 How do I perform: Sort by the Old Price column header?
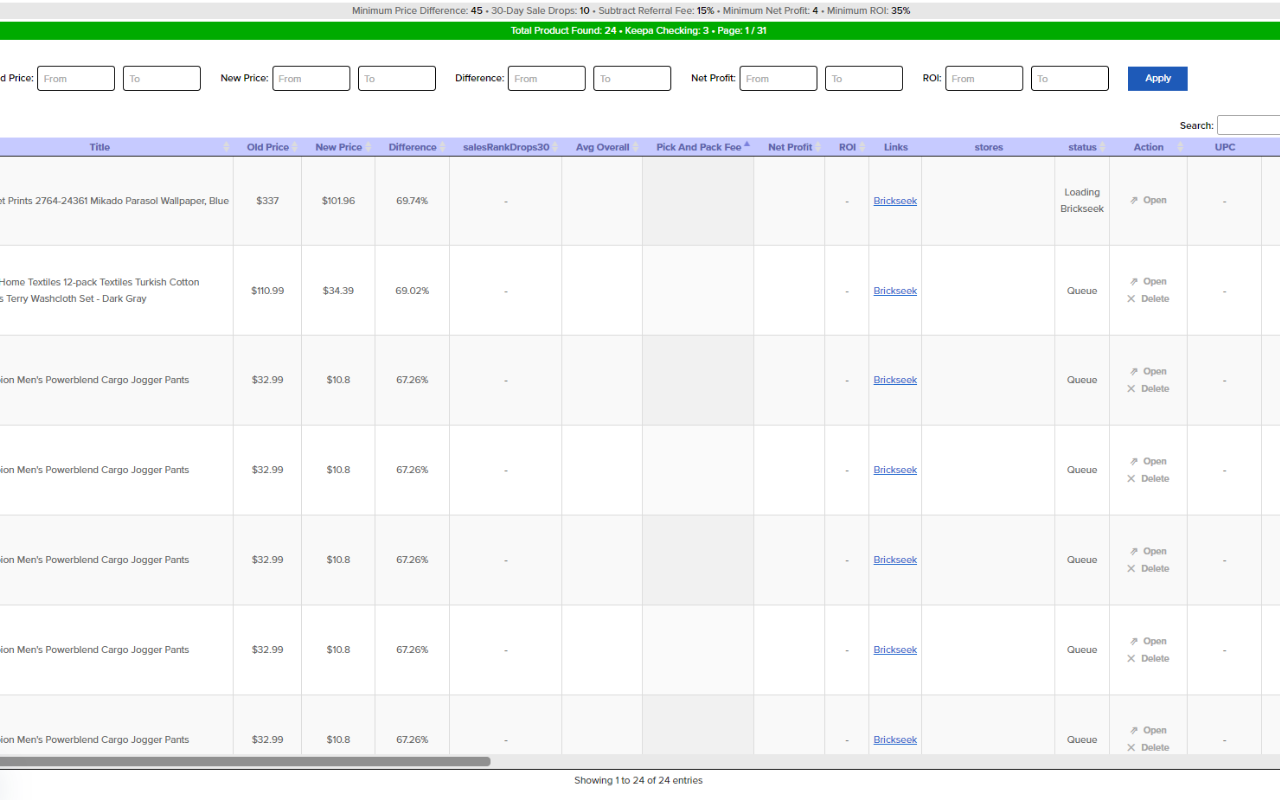click(x=268, y=147)
